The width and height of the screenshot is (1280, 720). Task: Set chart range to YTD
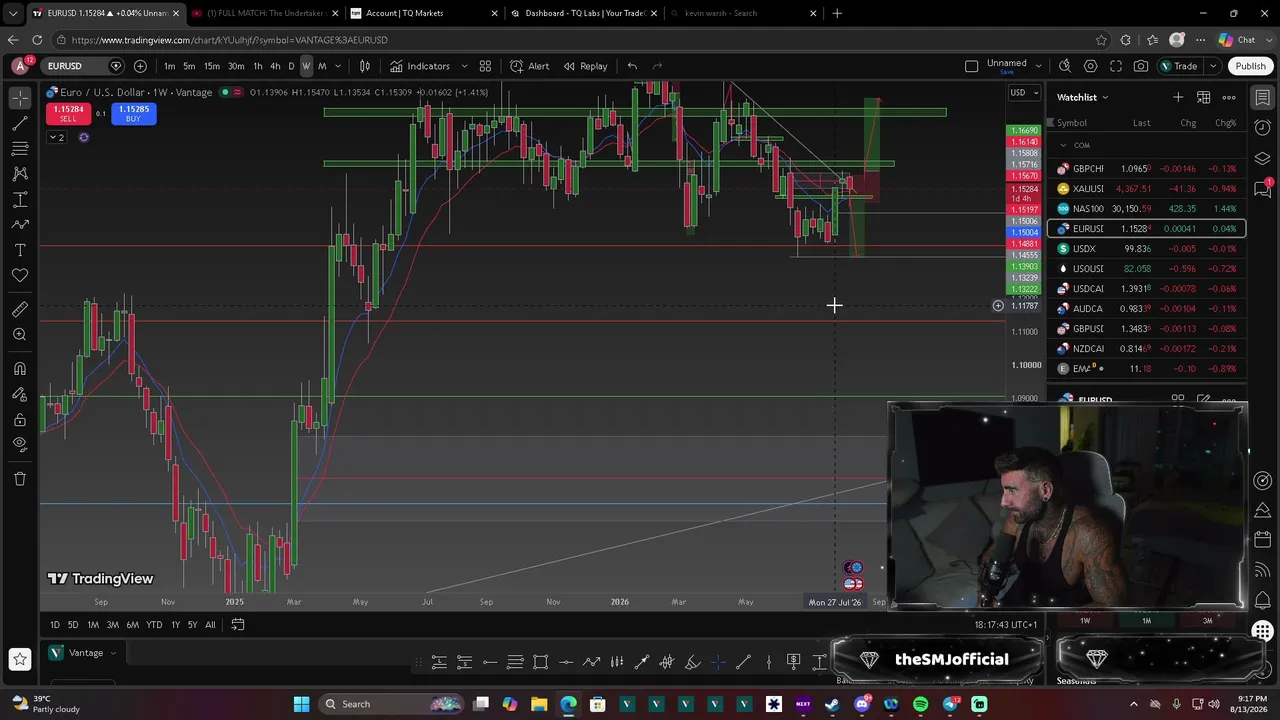pyautogui.click(x=153, y=625)
